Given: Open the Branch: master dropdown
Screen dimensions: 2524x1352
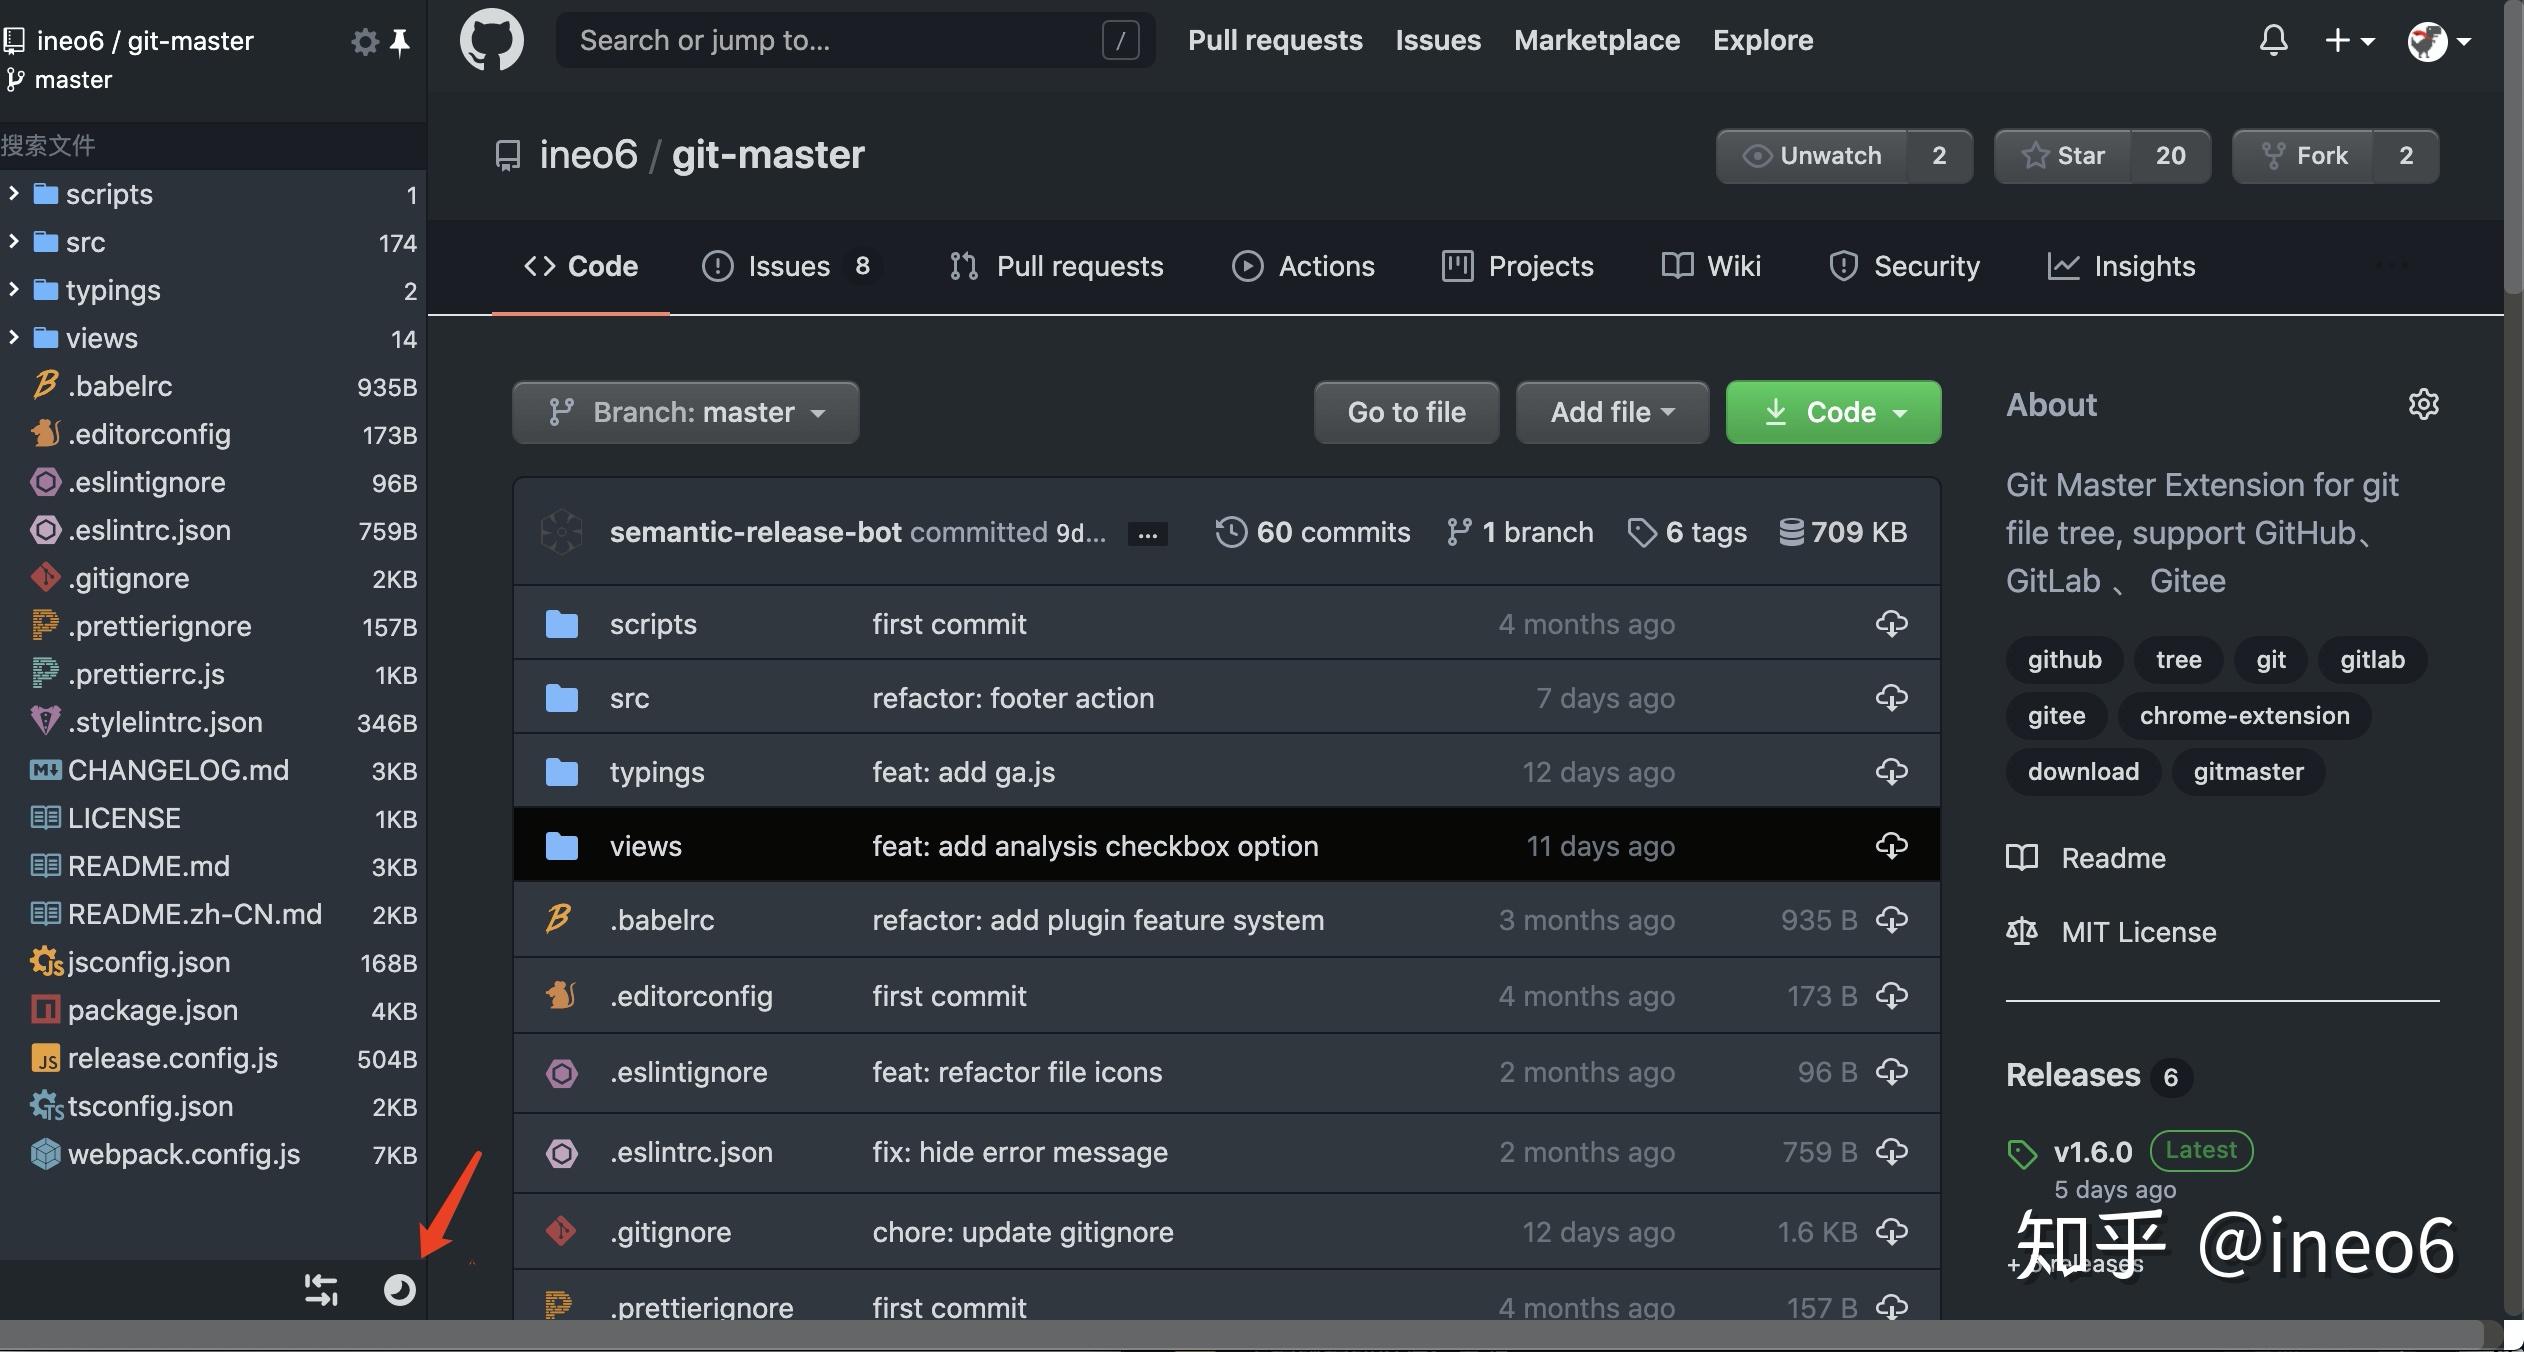Looking at the screenshot, I should [x=684, y=412].
